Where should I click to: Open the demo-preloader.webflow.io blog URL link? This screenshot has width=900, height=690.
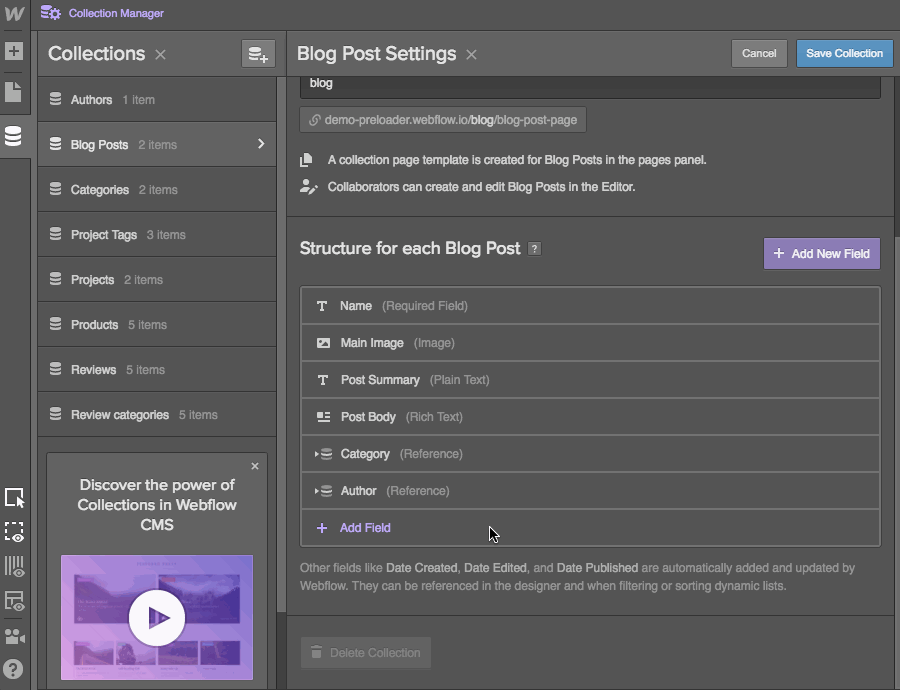coord(443,120)
